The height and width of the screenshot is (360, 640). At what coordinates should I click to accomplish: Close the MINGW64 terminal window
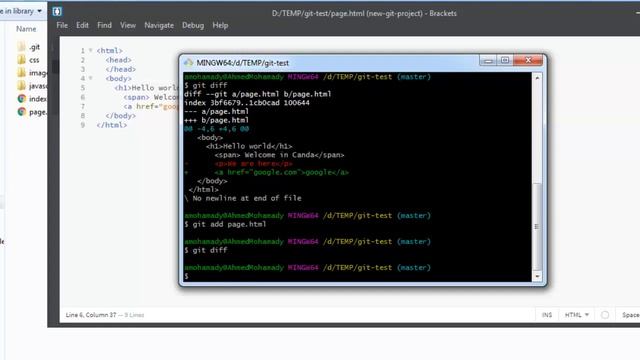(528, 60)
